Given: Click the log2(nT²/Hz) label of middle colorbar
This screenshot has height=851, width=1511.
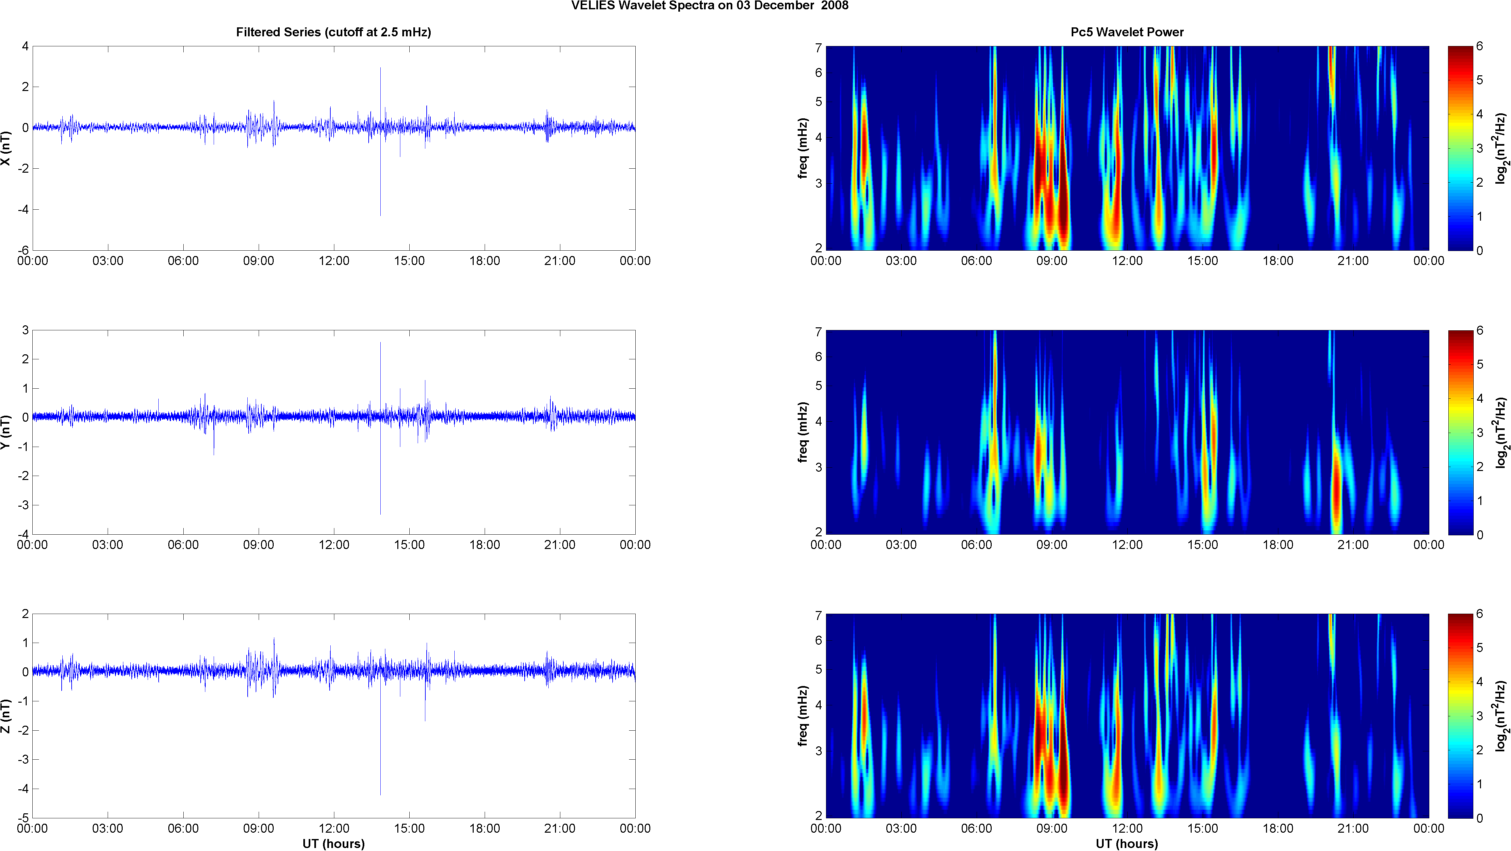Looking at the screenshot, I should [1501, 432].
